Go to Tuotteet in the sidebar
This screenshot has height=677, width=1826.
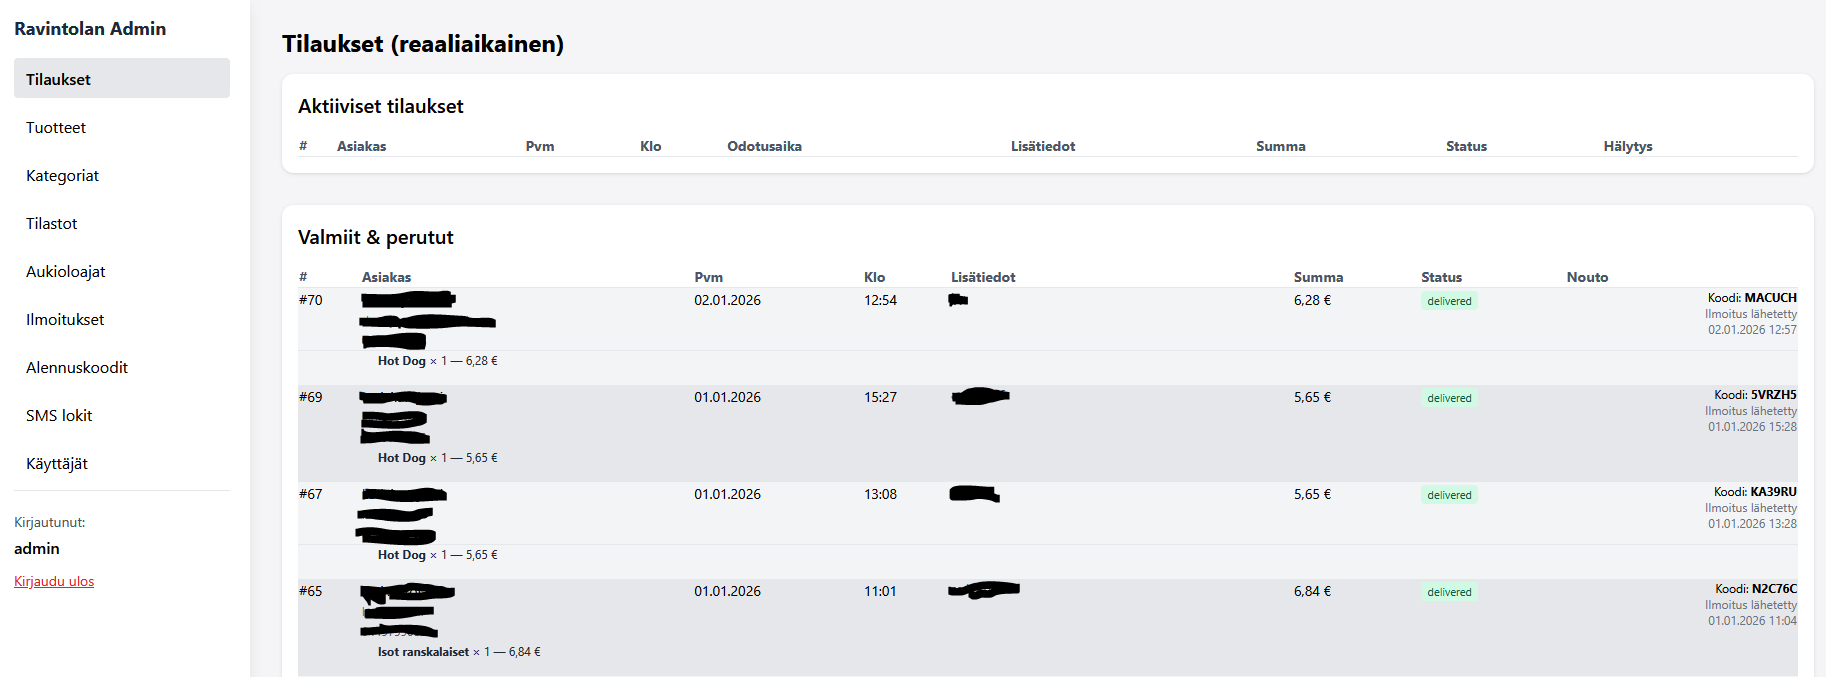pyautogui.click(x=56, y=127)
